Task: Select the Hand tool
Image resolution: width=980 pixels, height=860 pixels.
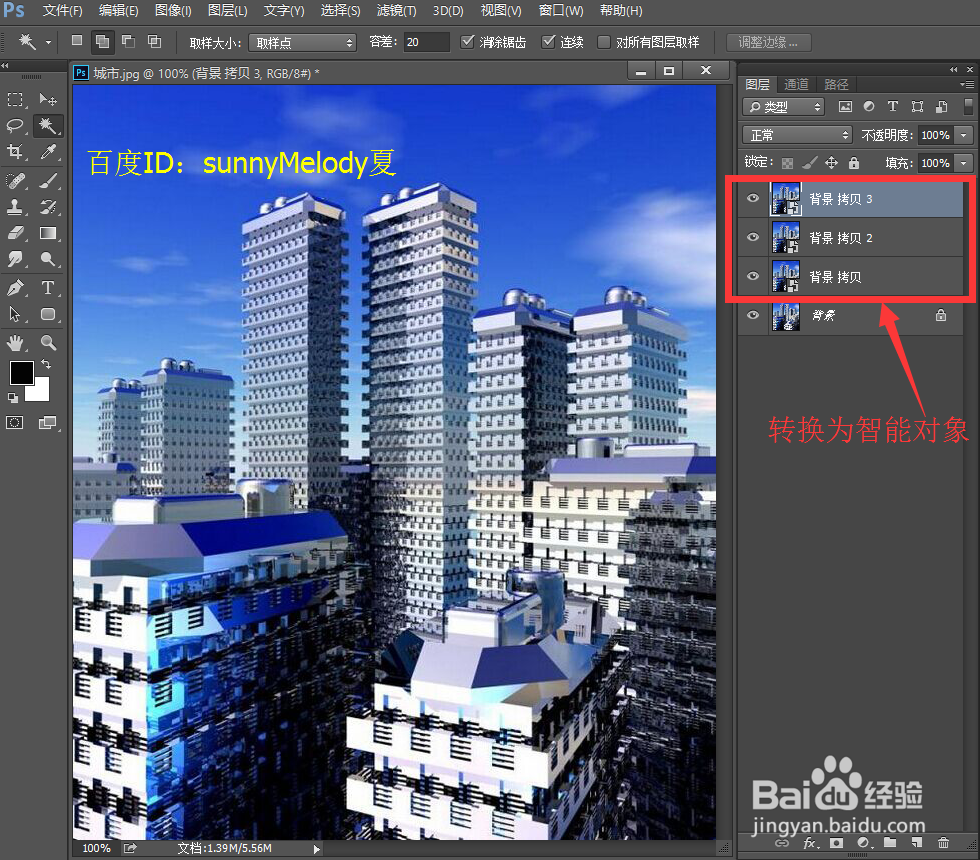Action: (x=14, y=341)
